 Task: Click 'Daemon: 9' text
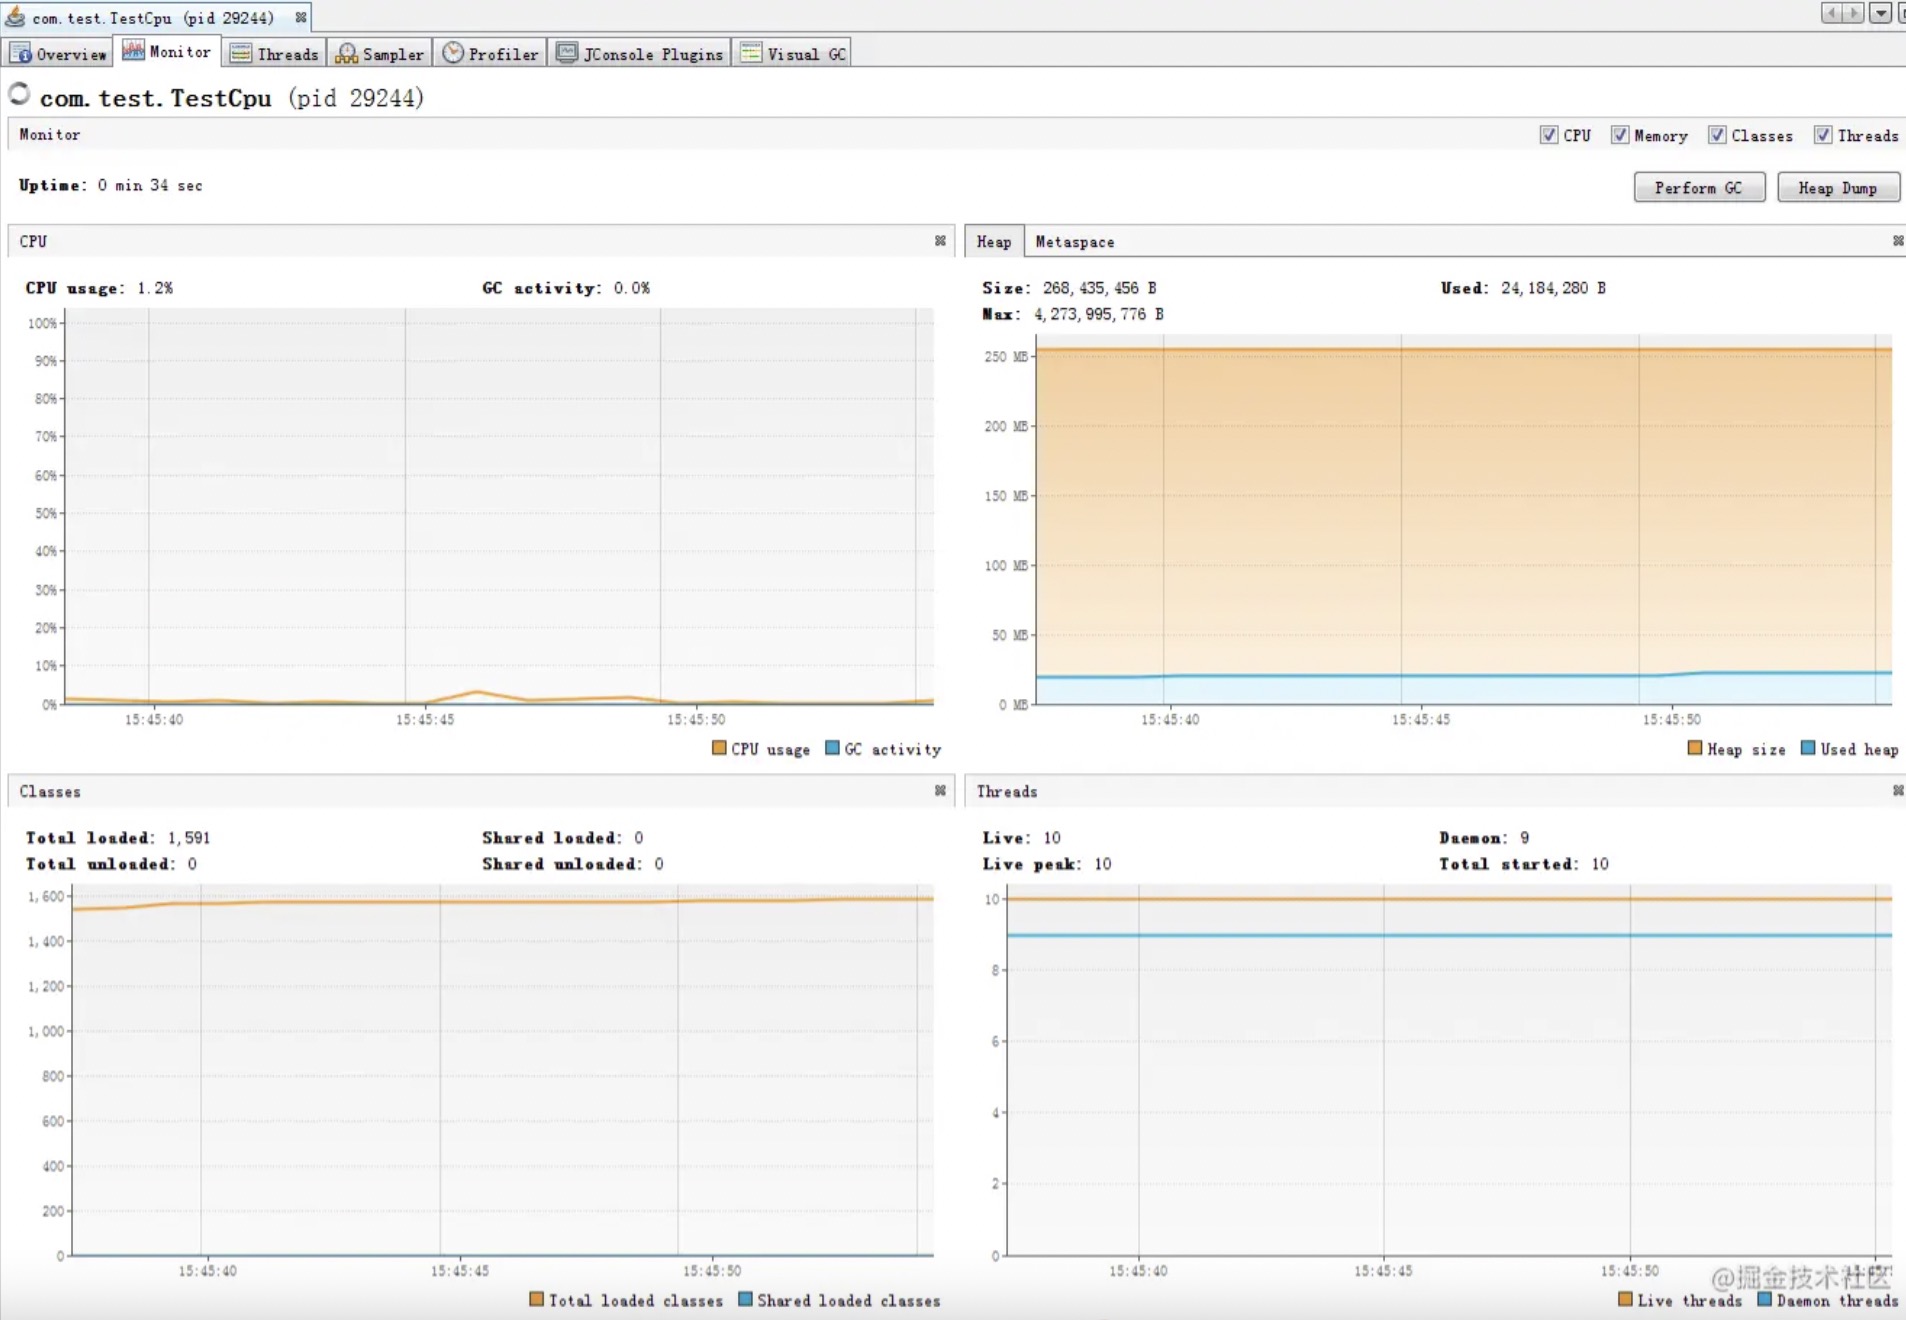[1484, 838]
